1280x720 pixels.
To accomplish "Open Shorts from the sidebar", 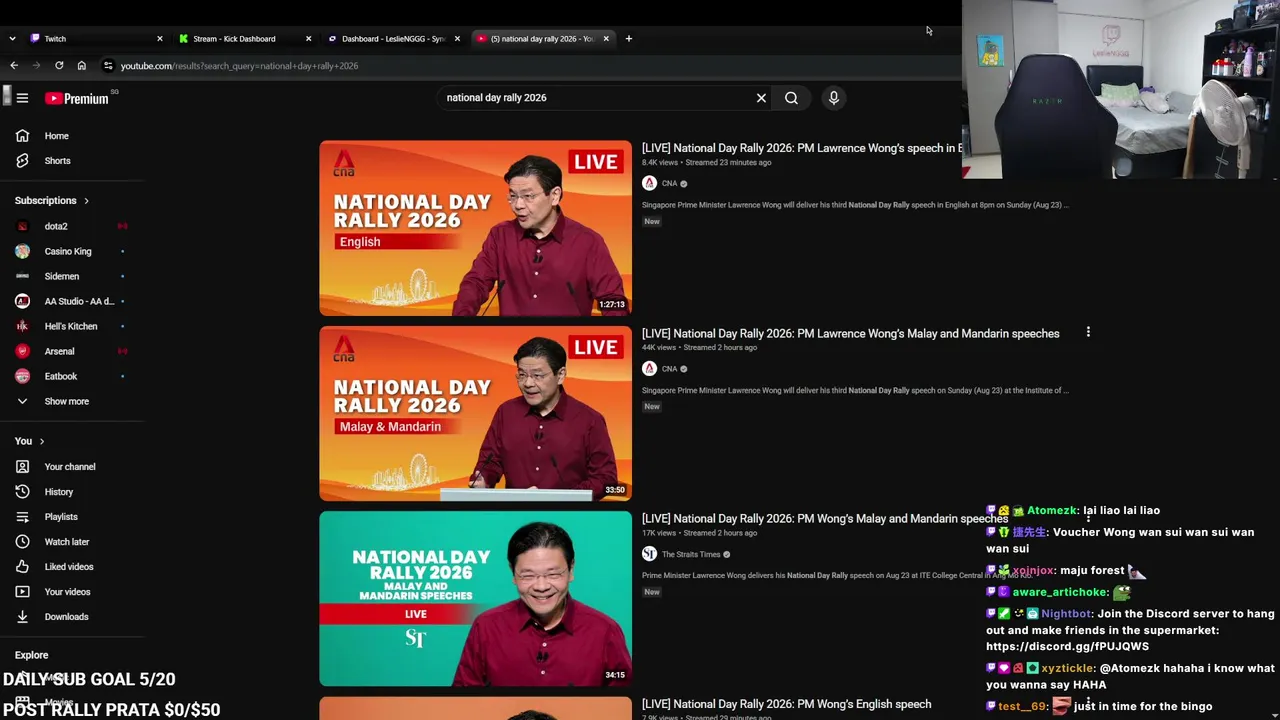I will pyautogui.click(x=57, y=161).
